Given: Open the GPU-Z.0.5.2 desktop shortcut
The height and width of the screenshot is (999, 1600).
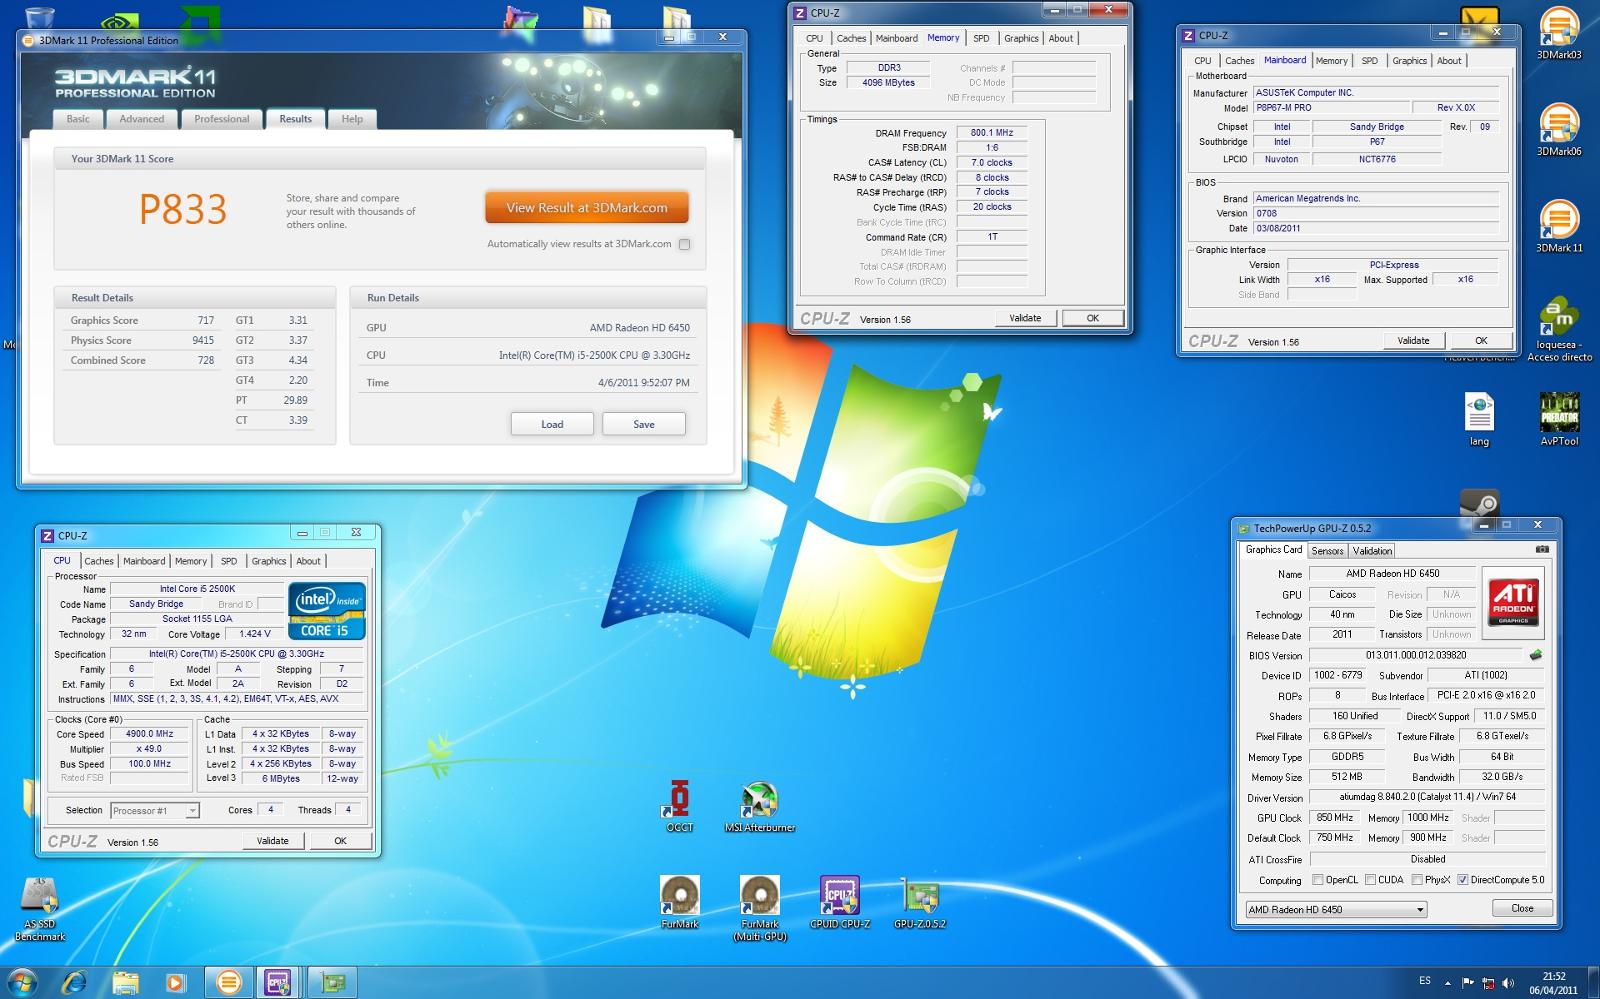Looking at the screenshot, I should click(x=920, y=902).
